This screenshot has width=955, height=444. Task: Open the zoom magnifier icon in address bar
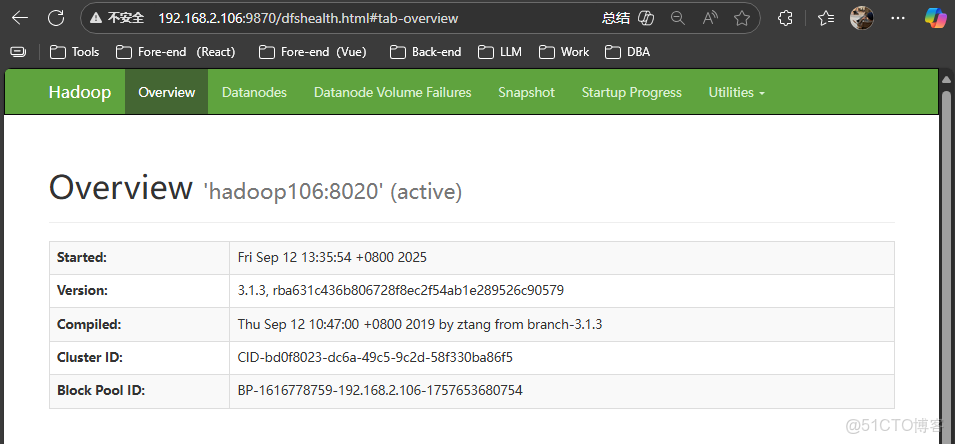point(677,18)
